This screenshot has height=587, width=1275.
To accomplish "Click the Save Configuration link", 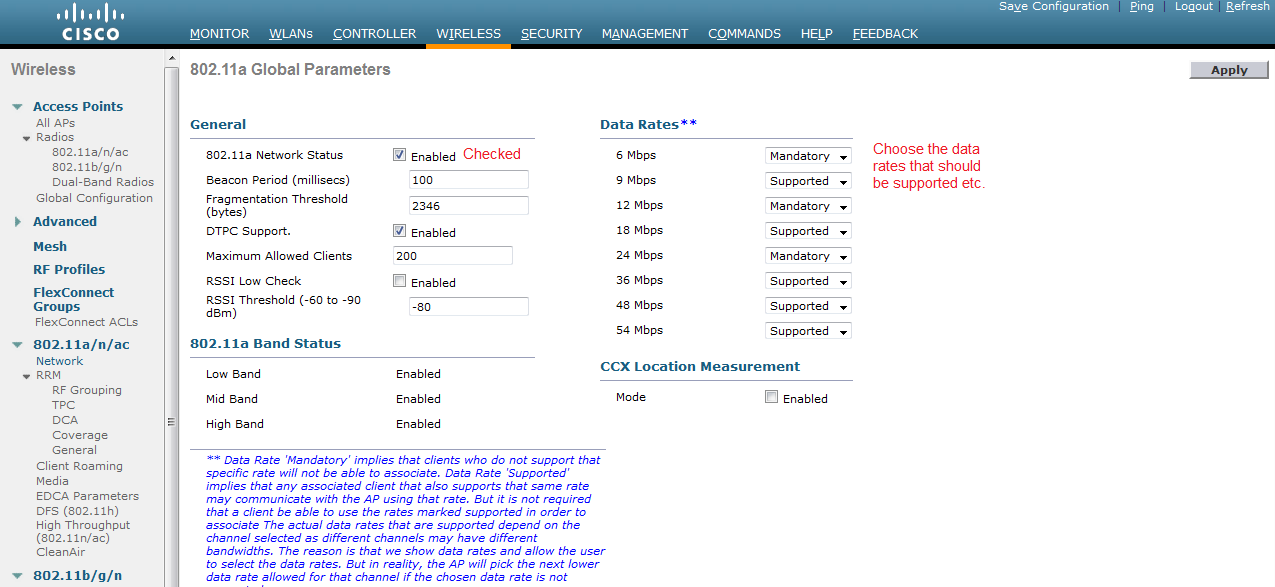I will point(1053,6).
